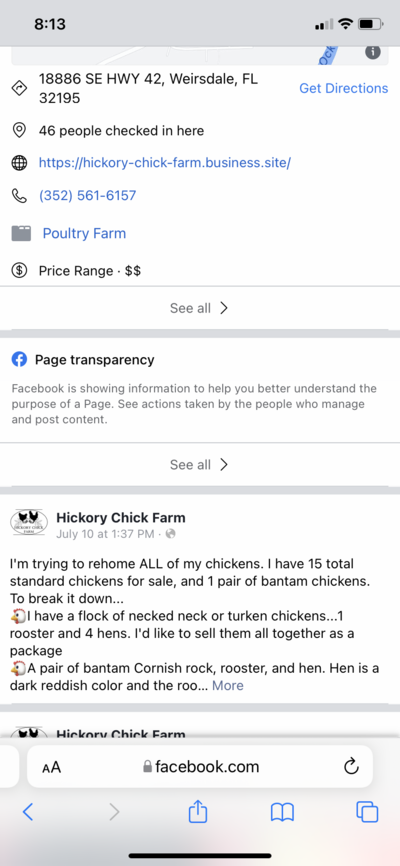Tap the phone handset icon
This screenshot has height=866, width=400.
pyautogui.click(x=19, y=196)
